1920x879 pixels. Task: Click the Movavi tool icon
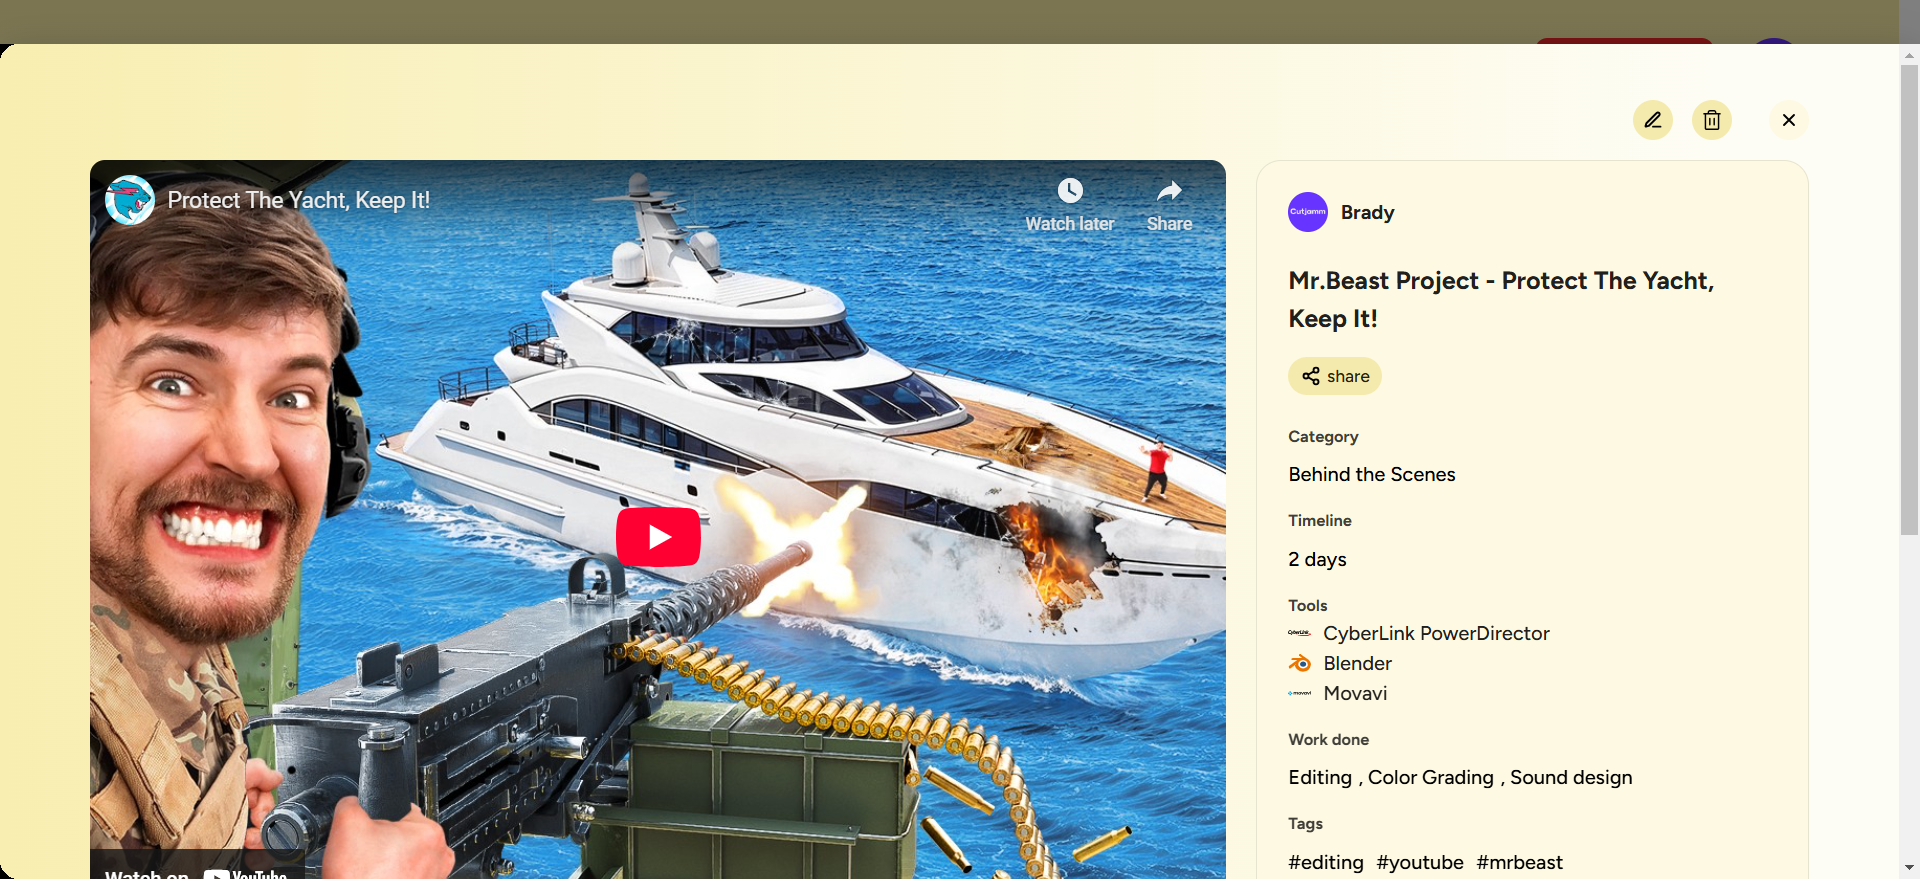click(1300, 693)
